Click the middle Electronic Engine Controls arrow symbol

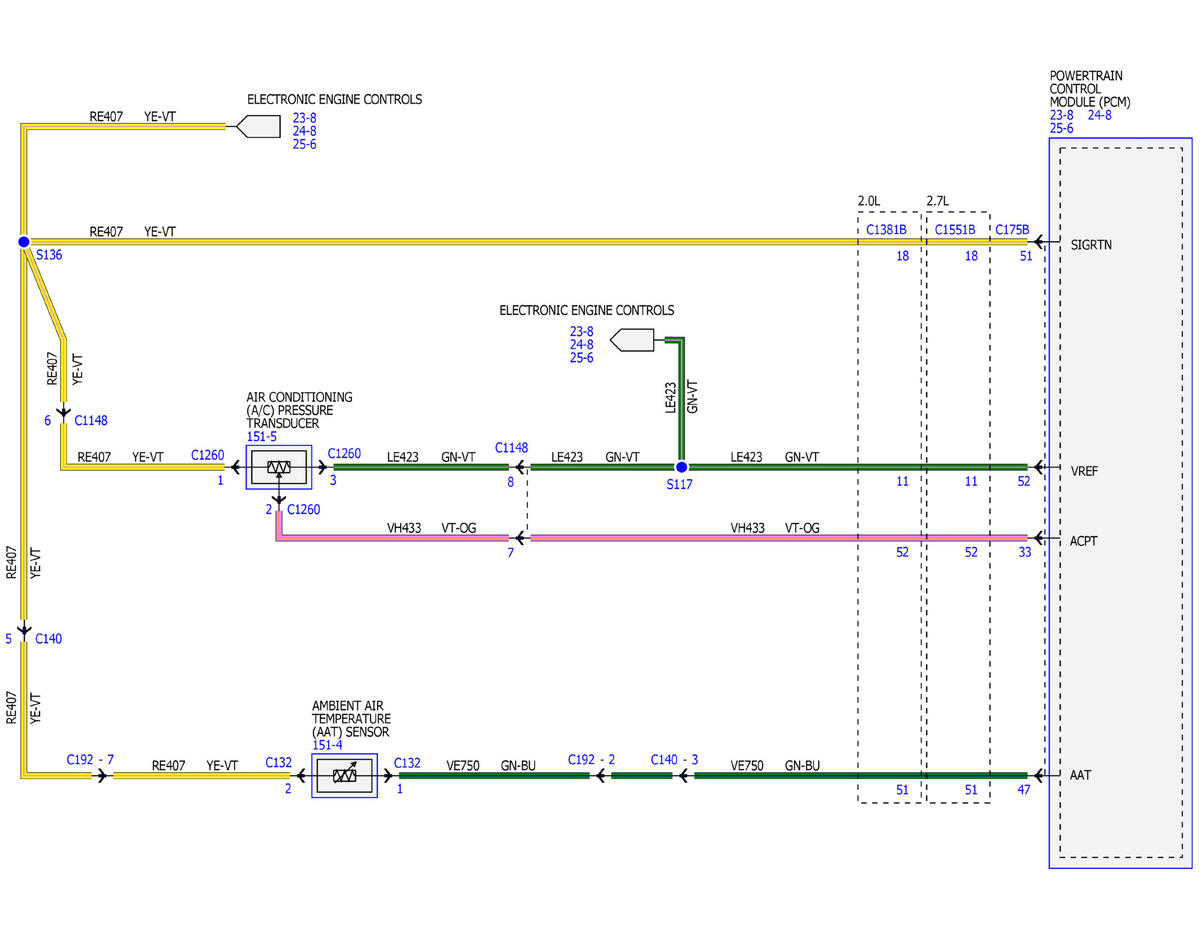(x=632, y=340)
